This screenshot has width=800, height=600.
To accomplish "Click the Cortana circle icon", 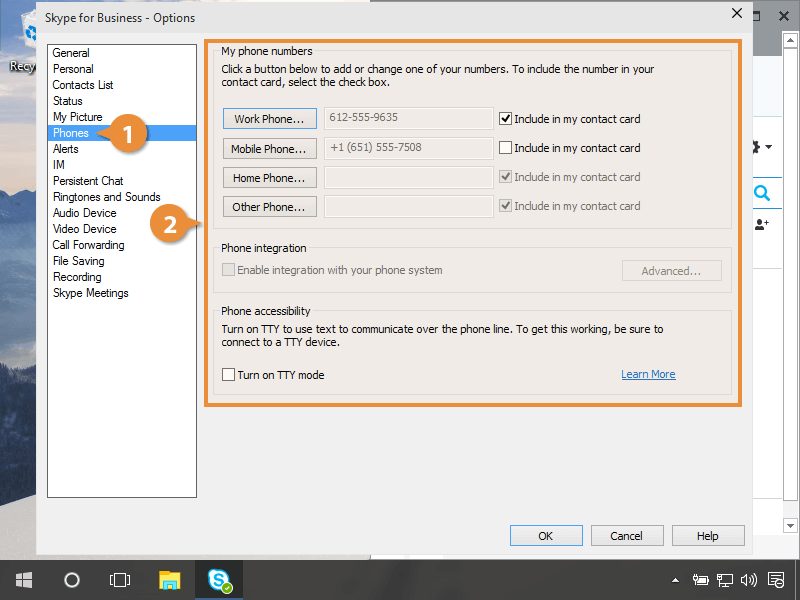I will click(x=72, y=579).
